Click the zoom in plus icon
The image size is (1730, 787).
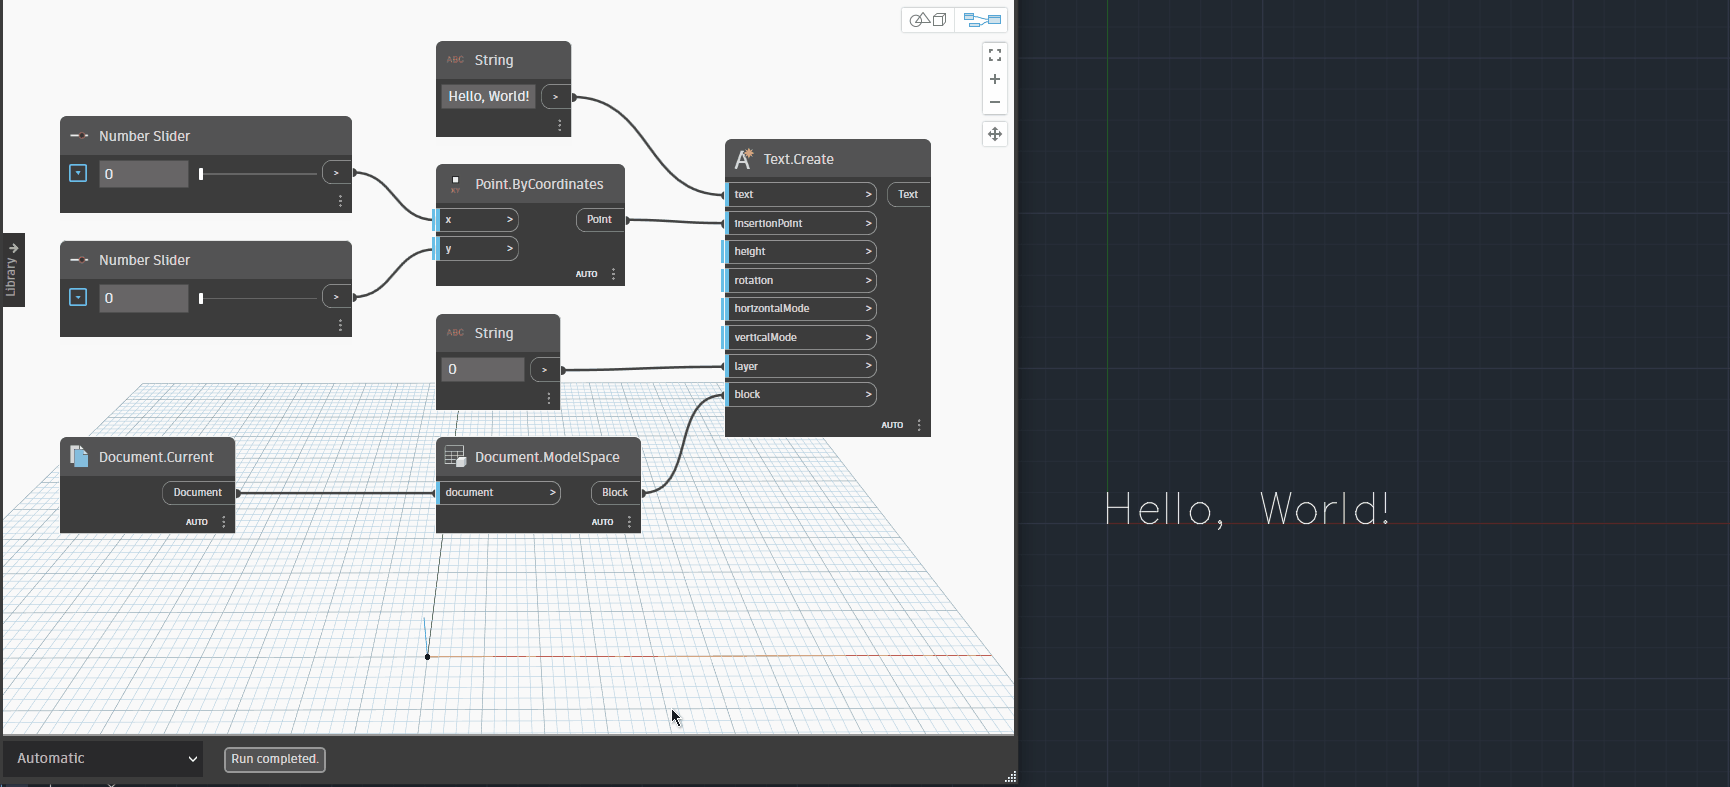click(994, 79)
